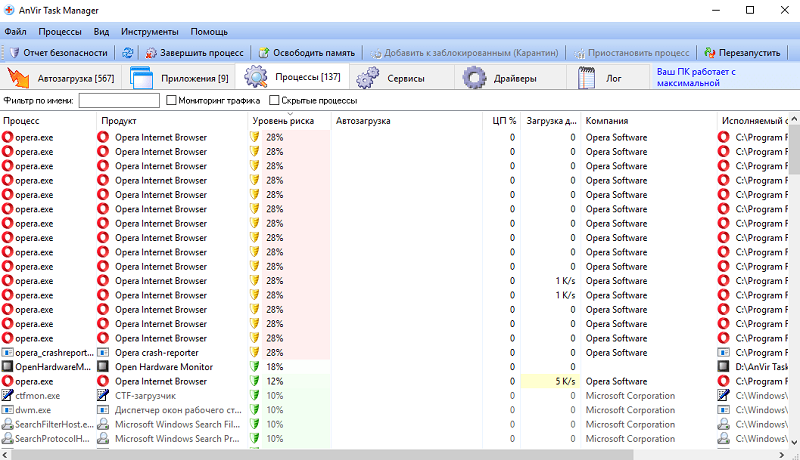Click the AnVir Task Manager title bar icon
Screen dimensions: 800x460
(x=9, y=10)
